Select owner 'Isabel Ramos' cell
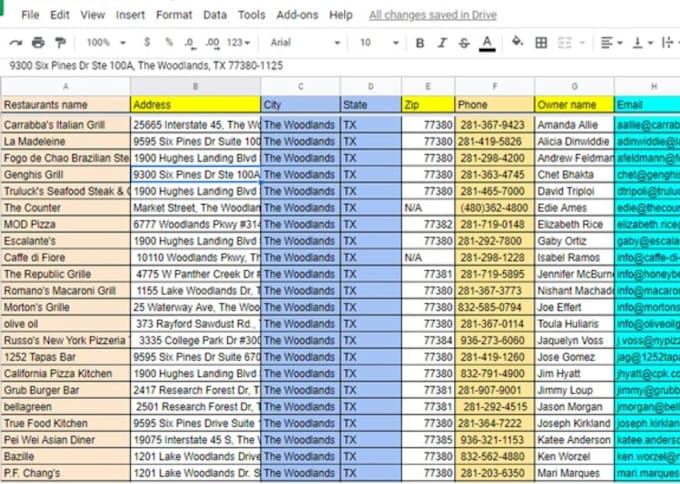 [x=574, y=258]
